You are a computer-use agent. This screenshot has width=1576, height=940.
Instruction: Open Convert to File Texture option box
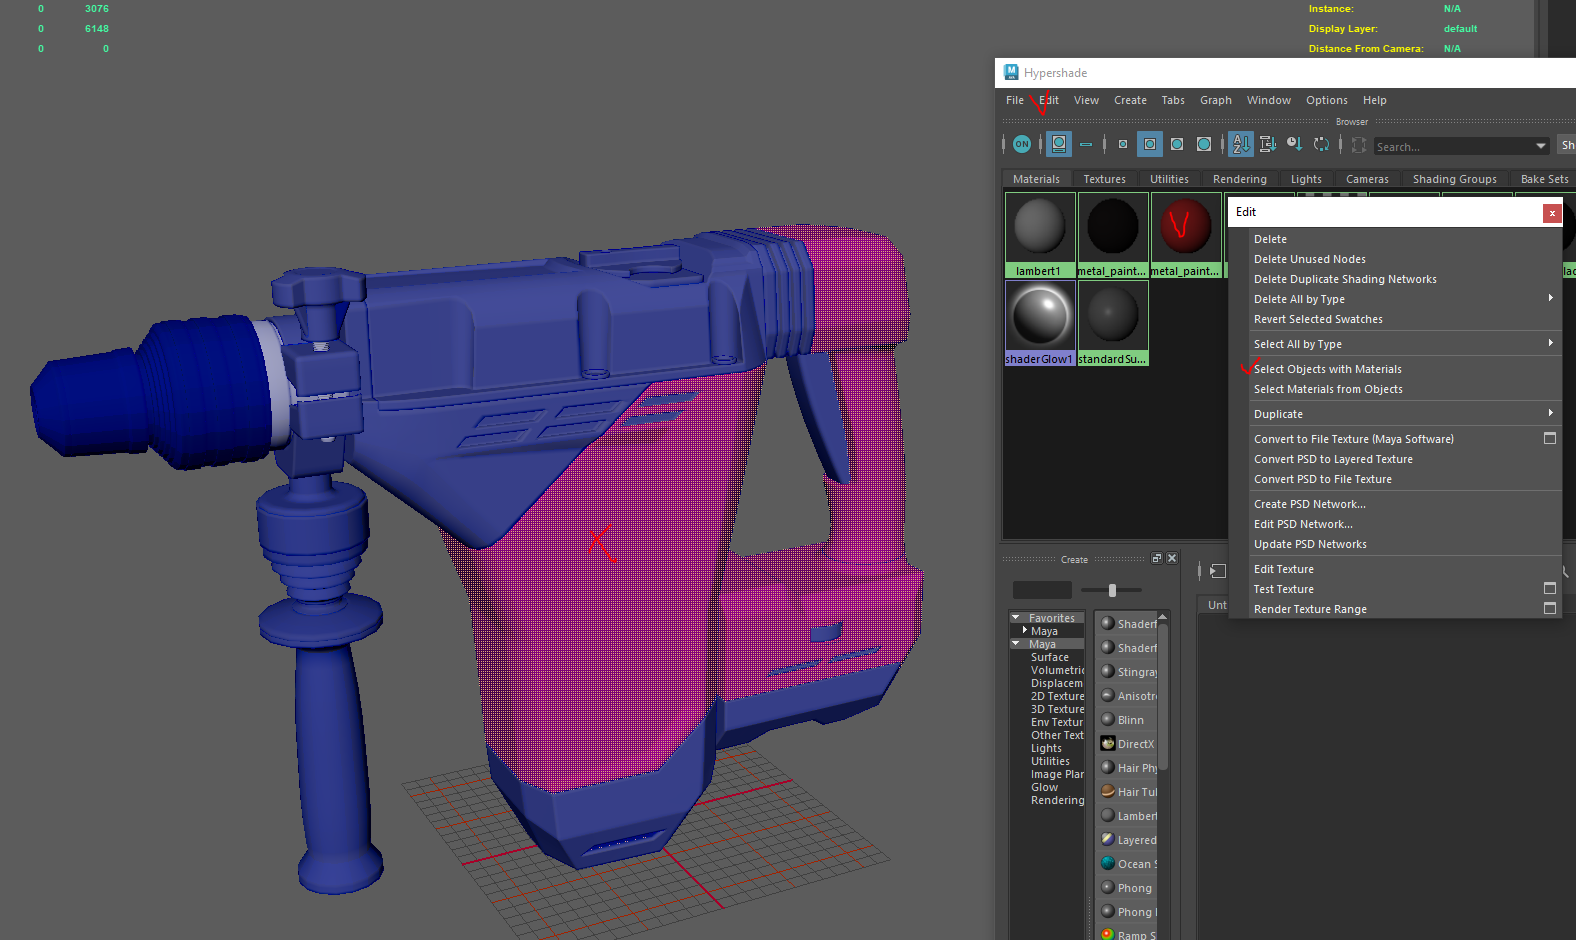pyautogui.click(x=1549, y=438)
